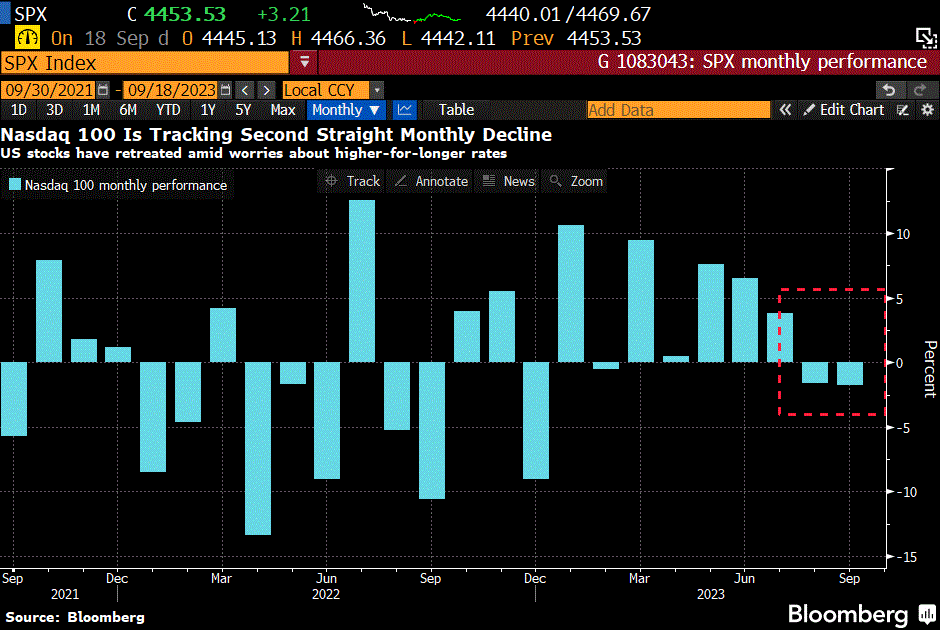The width and height of the screenshot is (940, 630).
Task: Click the SPX intraday sparkline
Action: 412,14
